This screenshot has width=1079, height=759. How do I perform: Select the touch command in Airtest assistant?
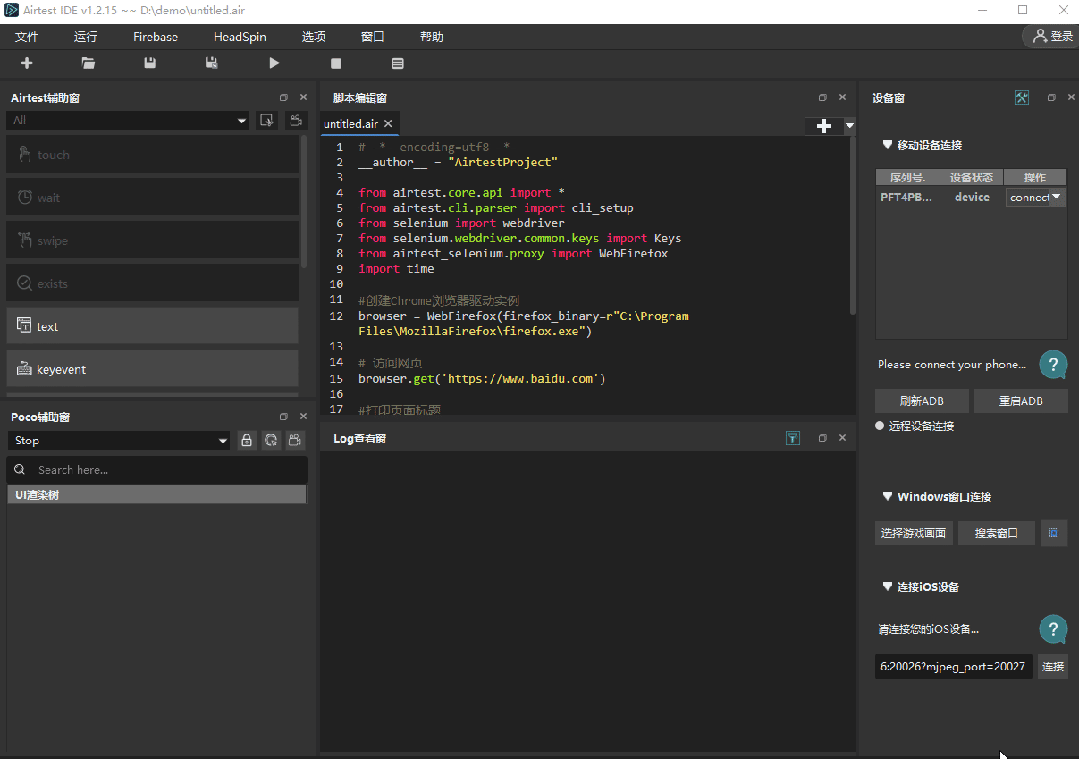pos(152,155)
